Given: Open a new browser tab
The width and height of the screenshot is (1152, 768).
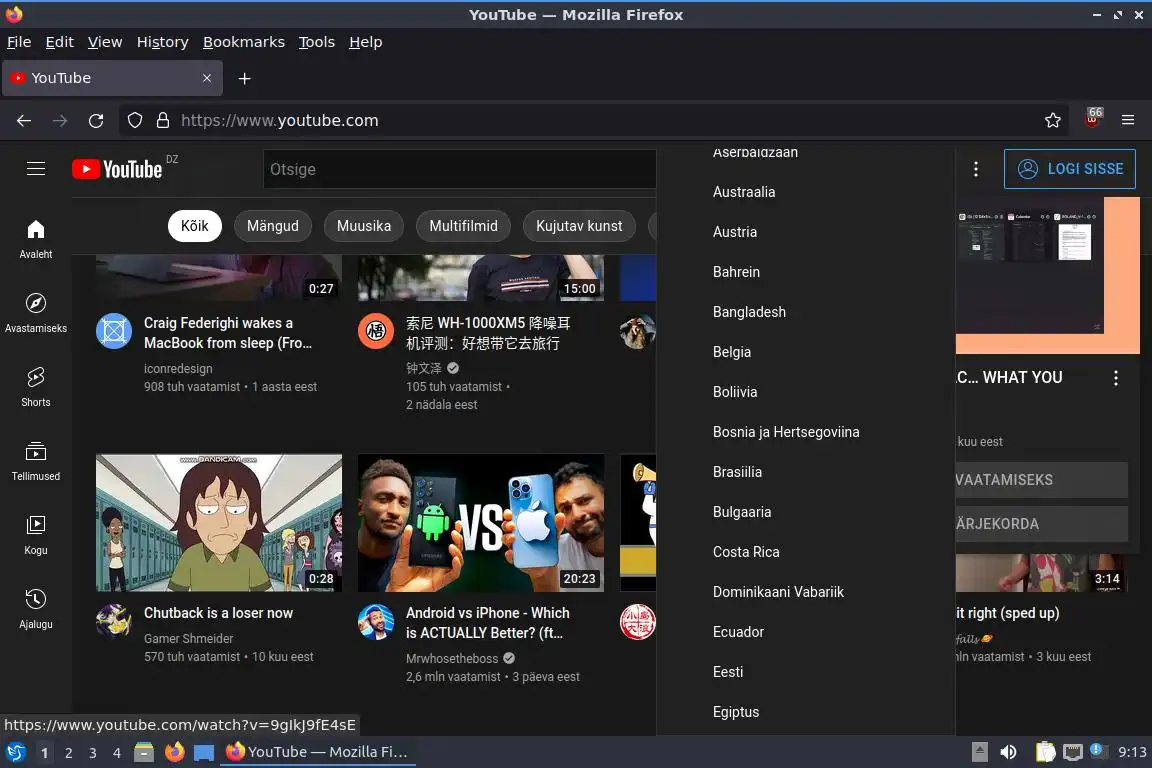Looking at the screenshot, I should [245, 79].
